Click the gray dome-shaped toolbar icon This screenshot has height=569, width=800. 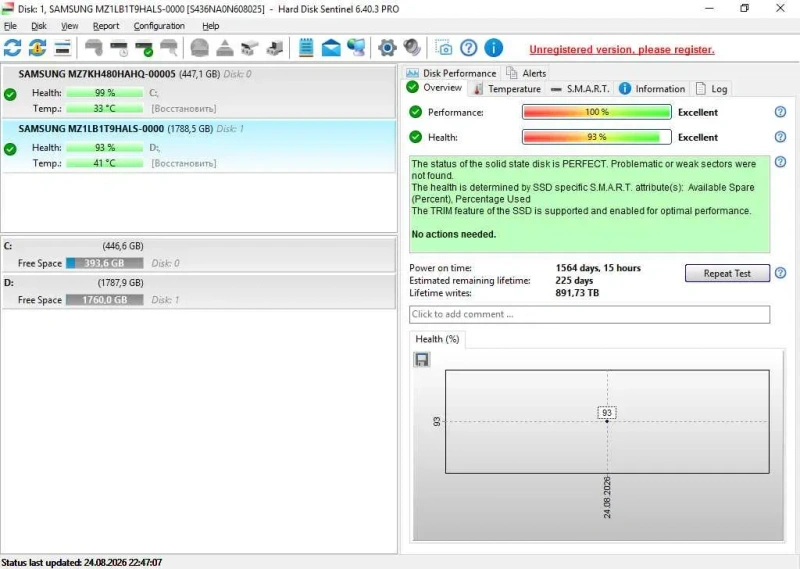point(199,48)
